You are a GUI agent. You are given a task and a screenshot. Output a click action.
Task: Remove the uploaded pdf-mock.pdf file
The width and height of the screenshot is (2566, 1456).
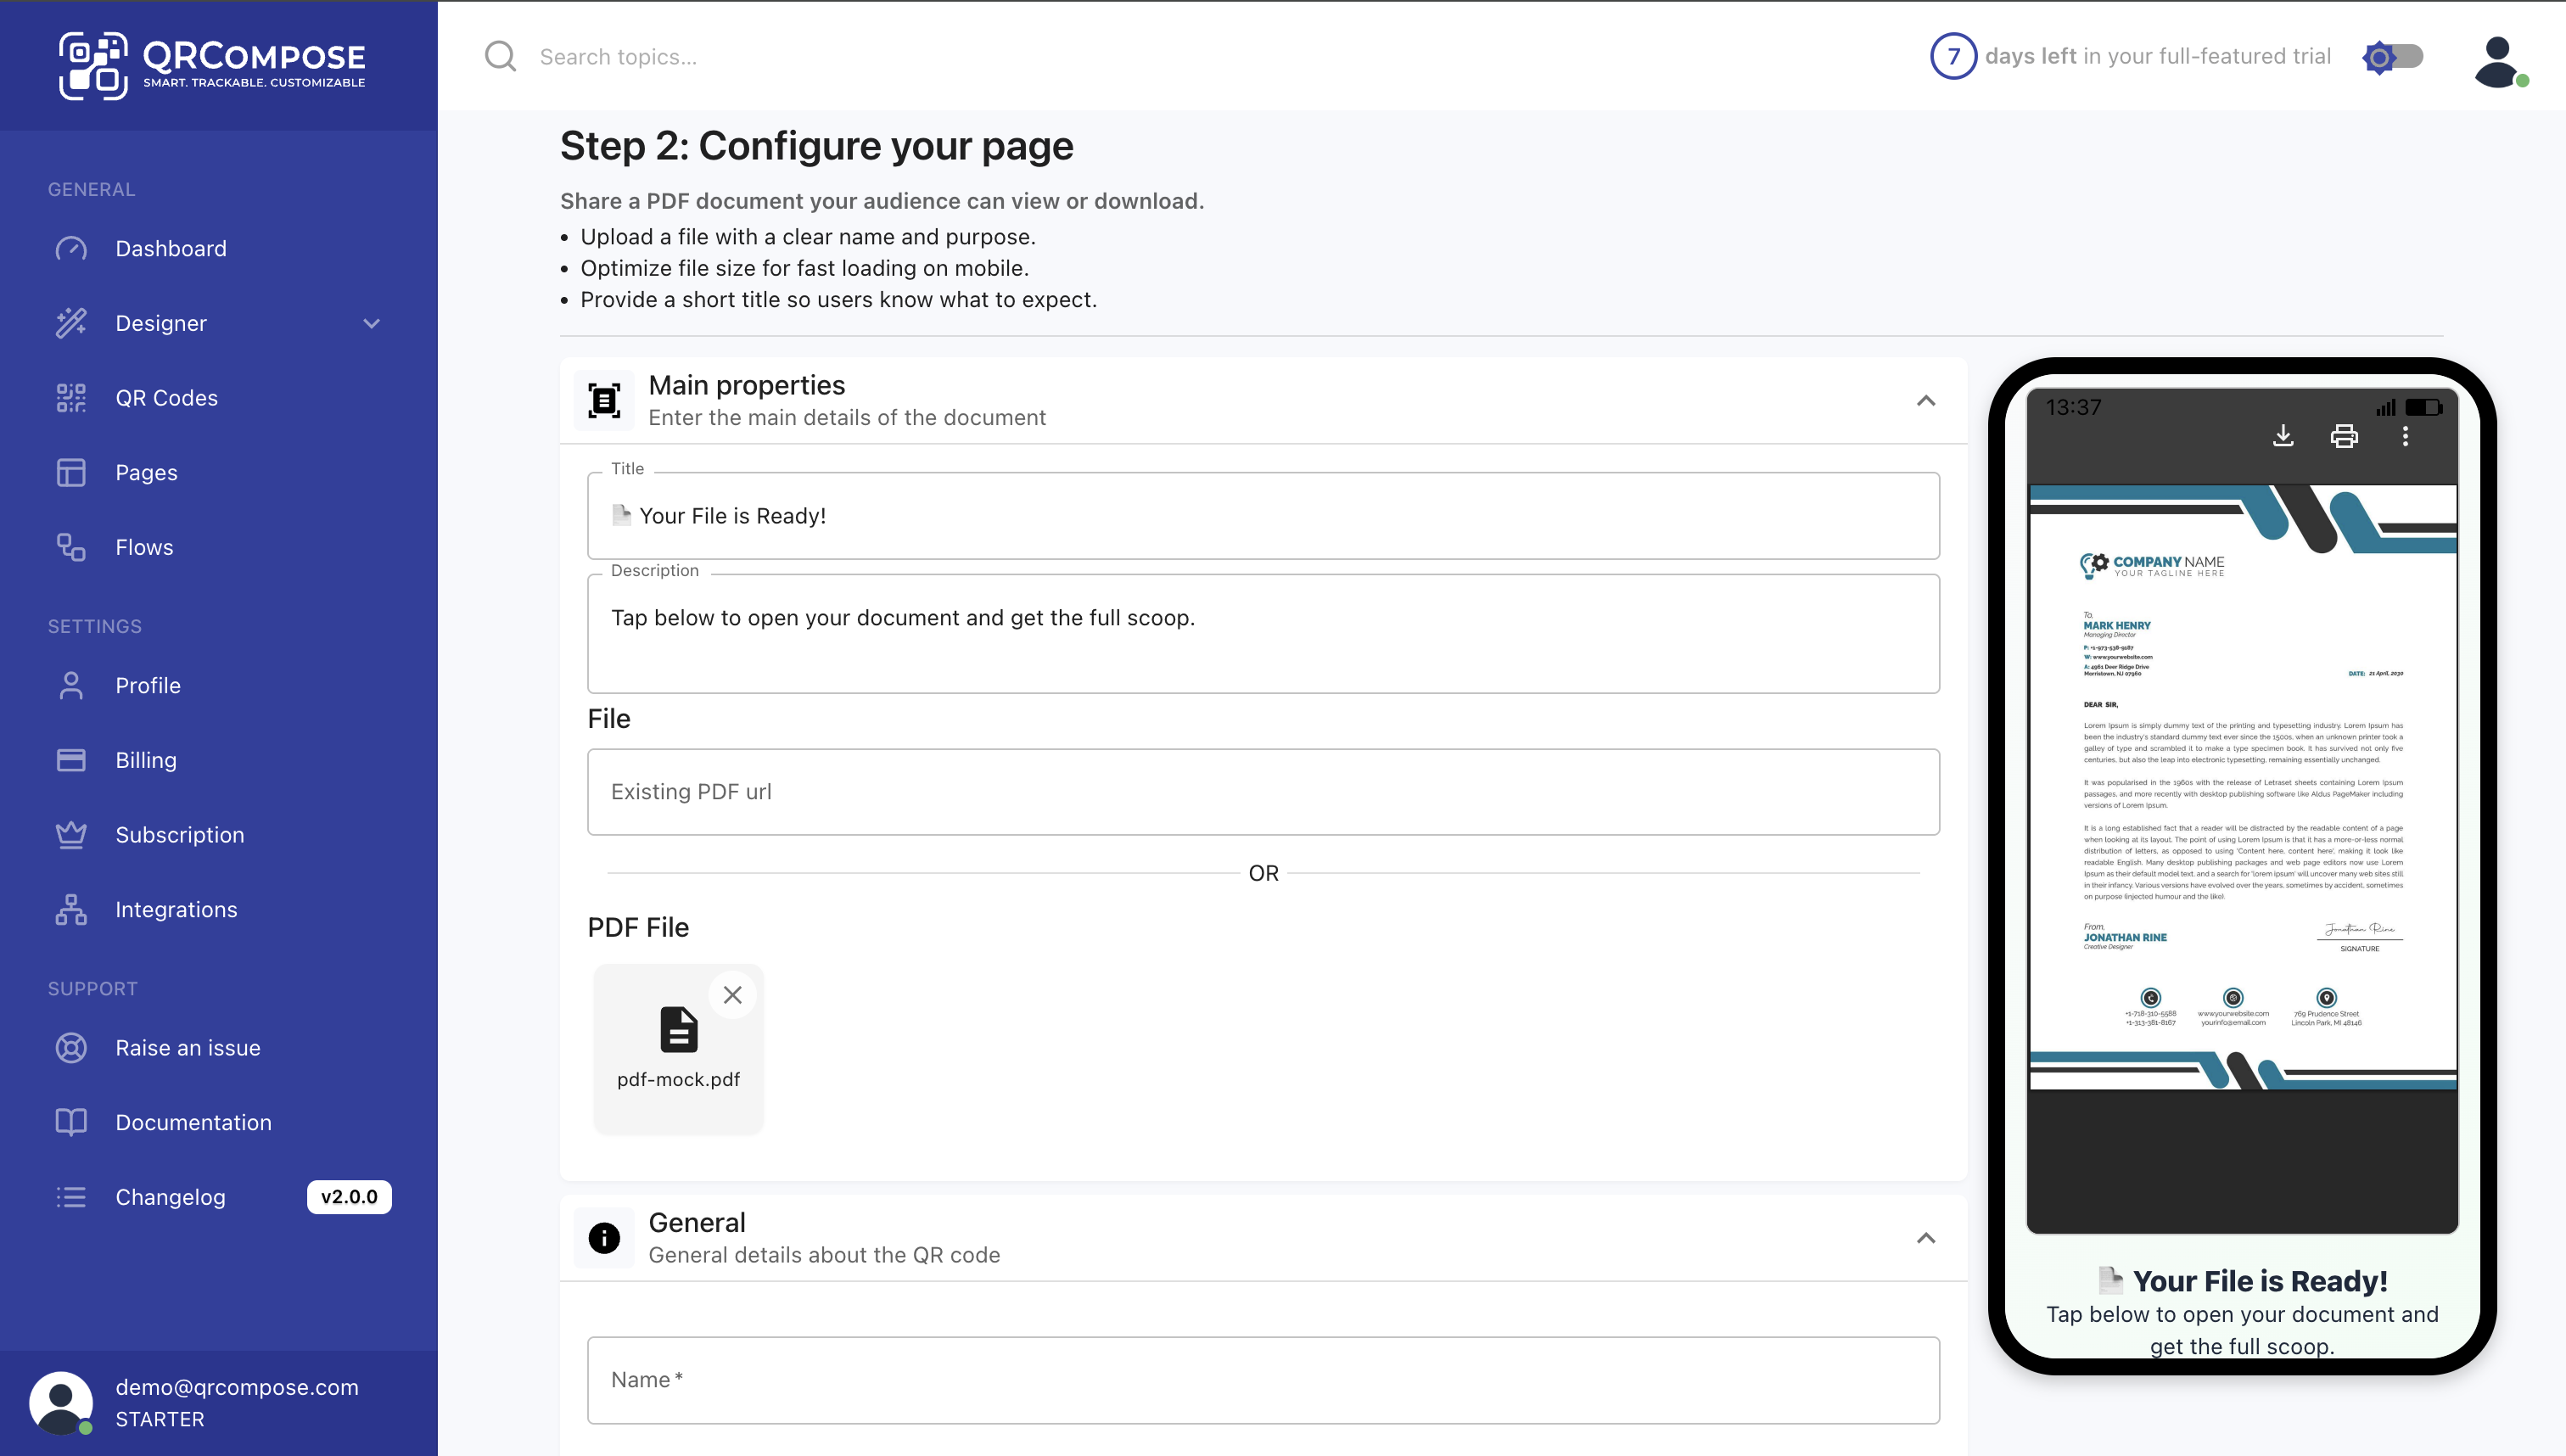point(733,994)
